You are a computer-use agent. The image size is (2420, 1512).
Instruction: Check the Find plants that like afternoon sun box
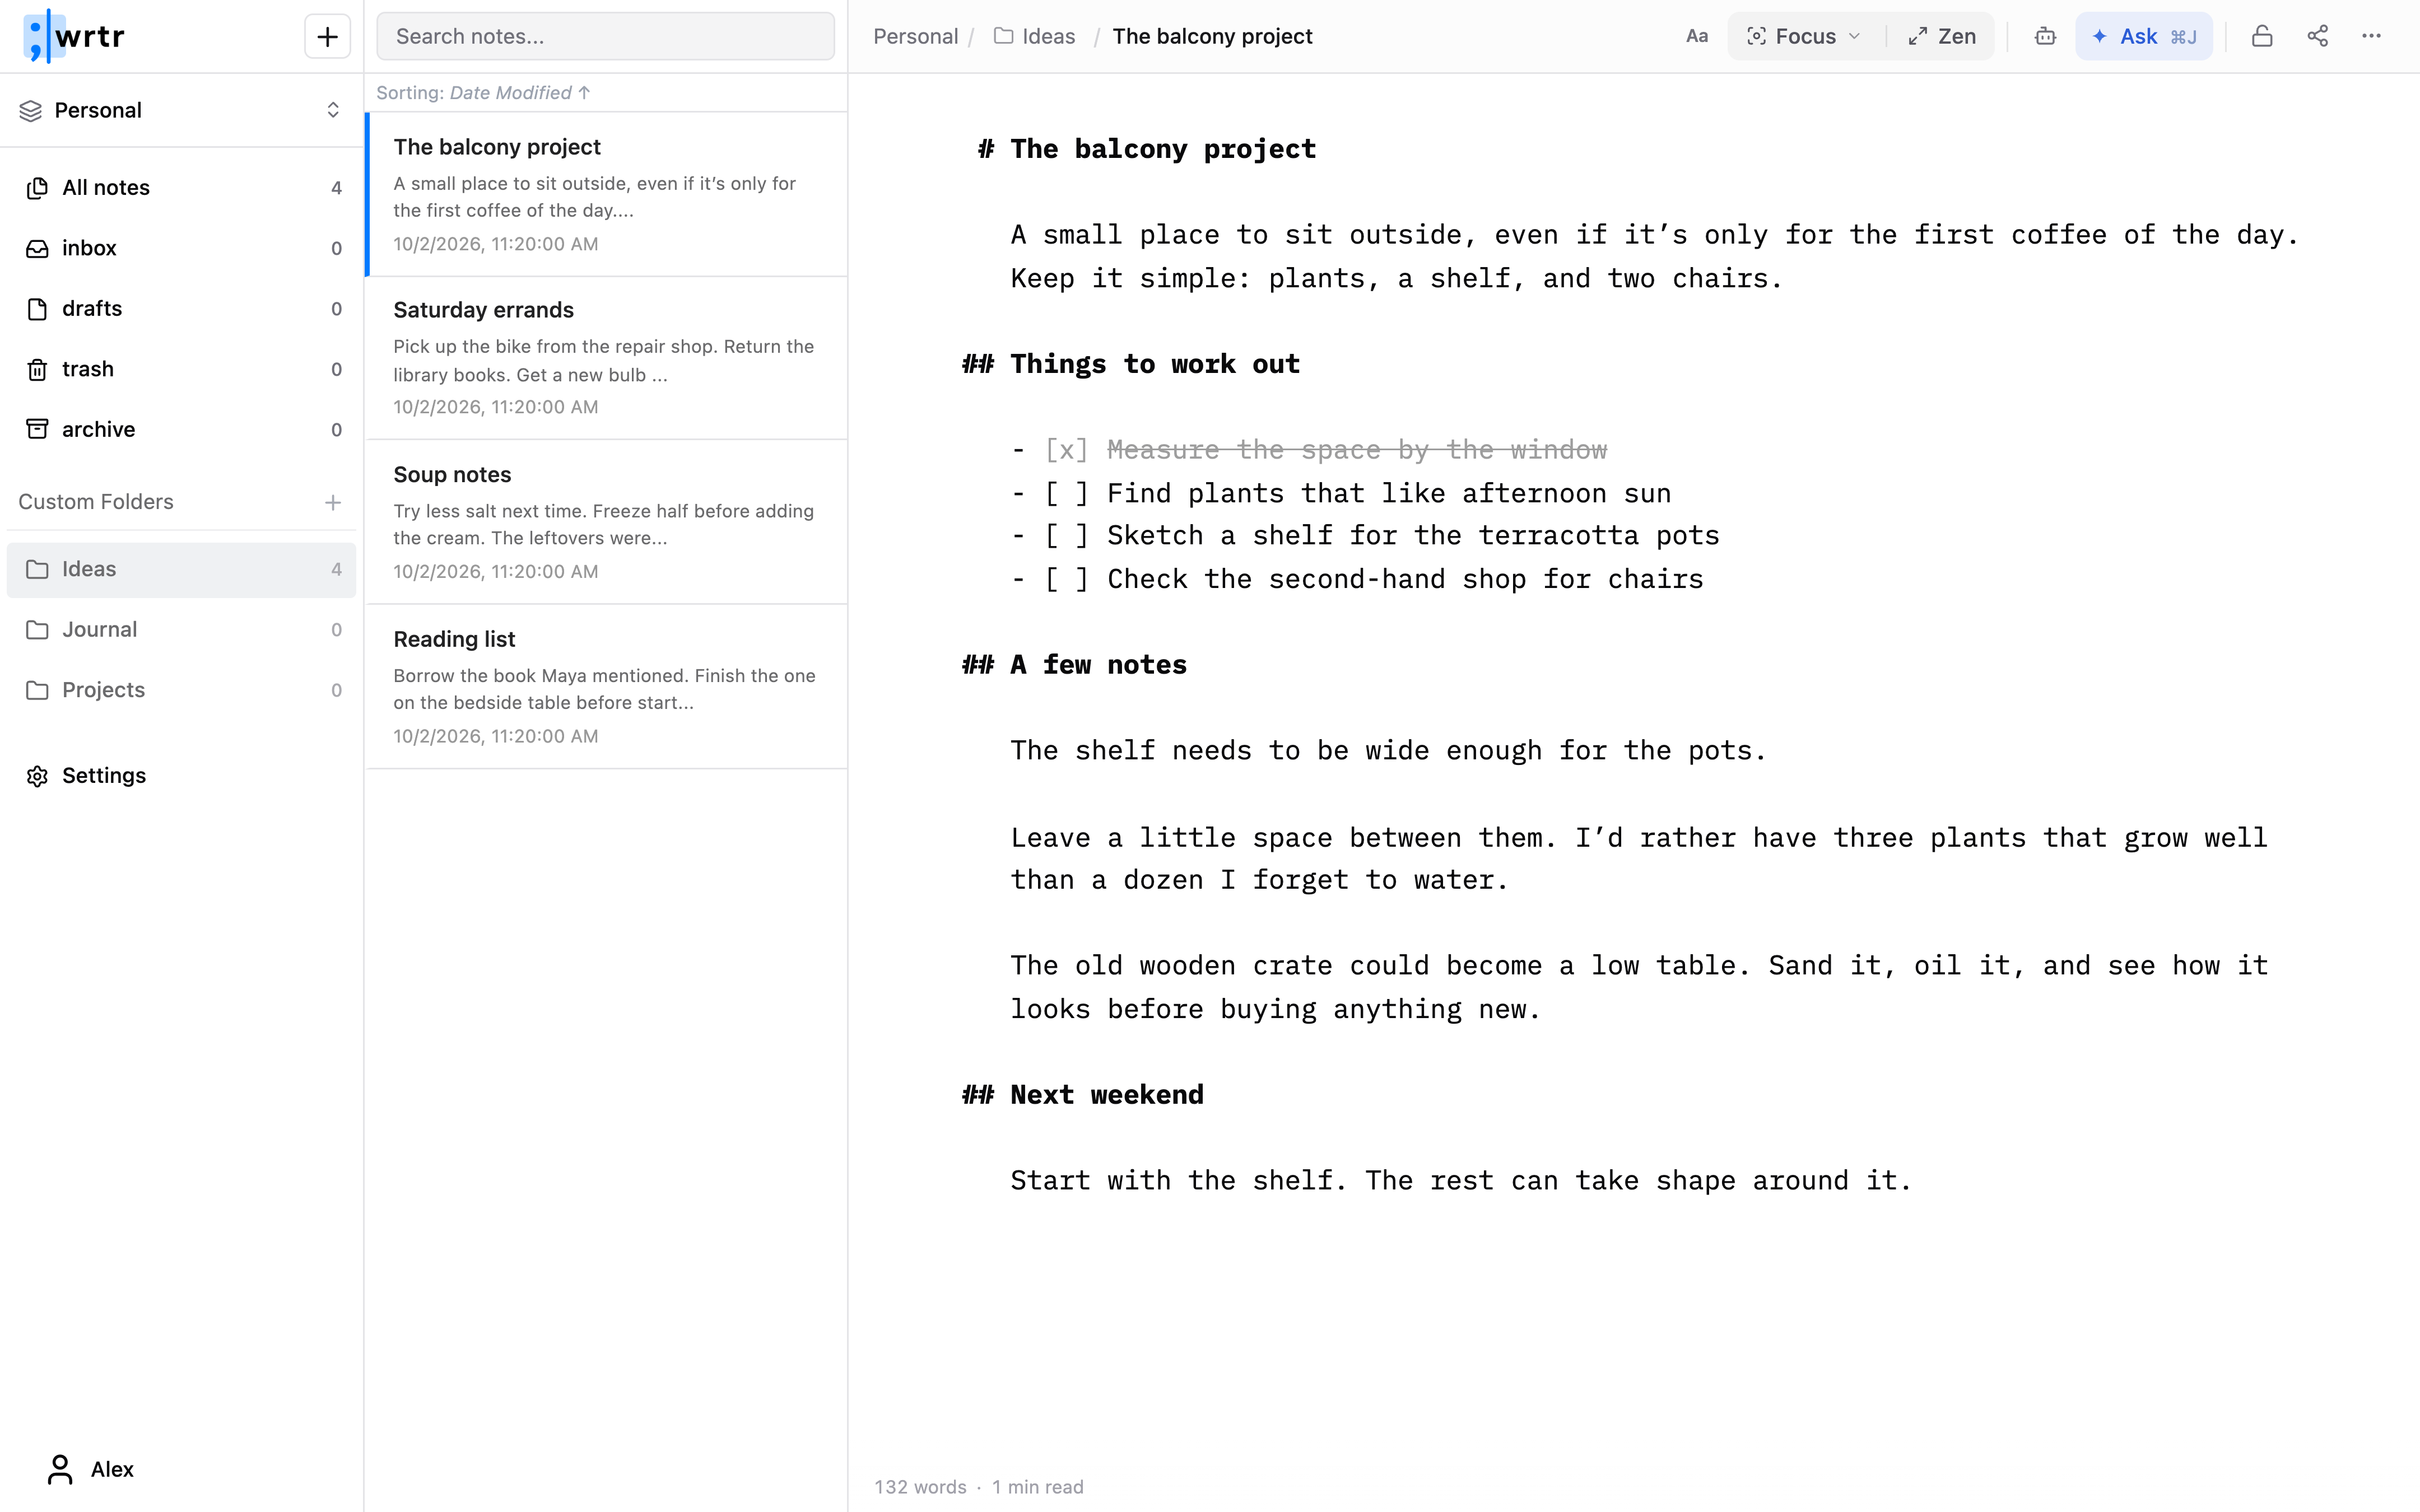coord(1066,494)
